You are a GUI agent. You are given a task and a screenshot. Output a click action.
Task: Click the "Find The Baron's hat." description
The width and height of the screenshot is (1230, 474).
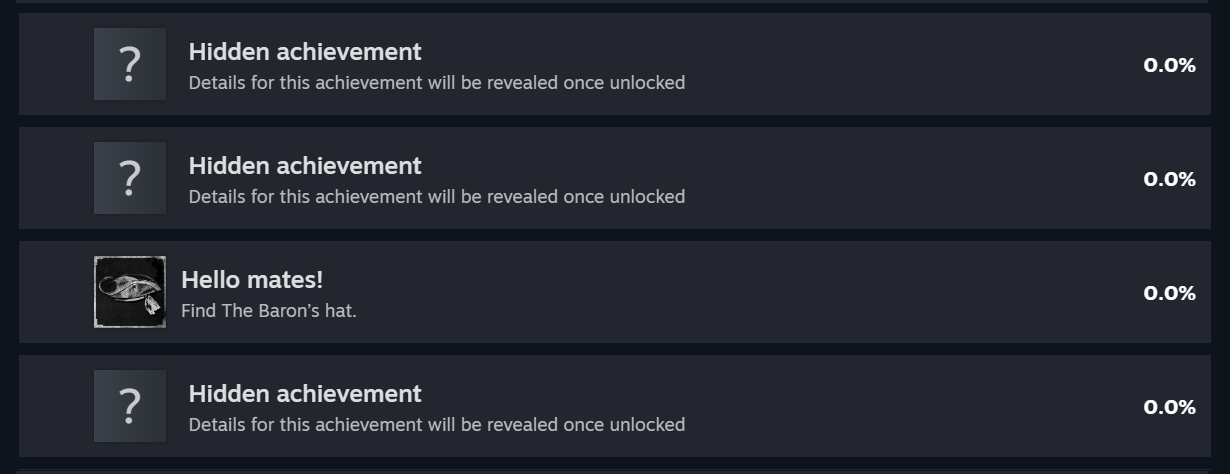point(268,311)
